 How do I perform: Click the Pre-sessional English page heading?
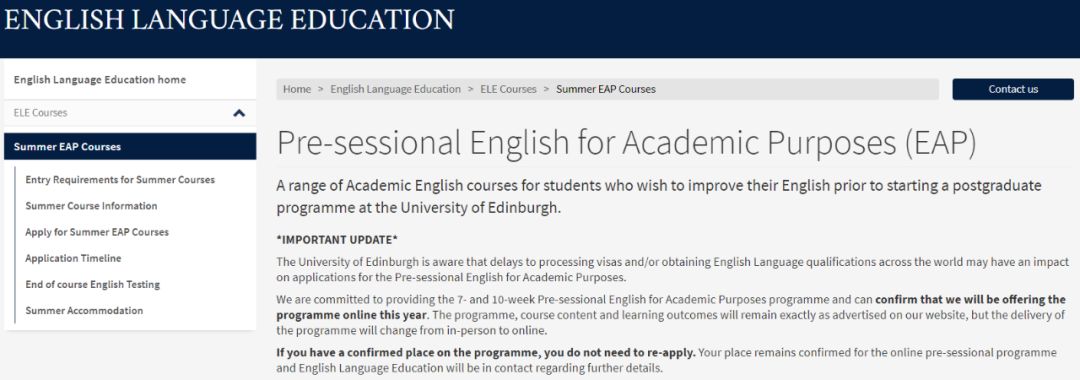626,143
